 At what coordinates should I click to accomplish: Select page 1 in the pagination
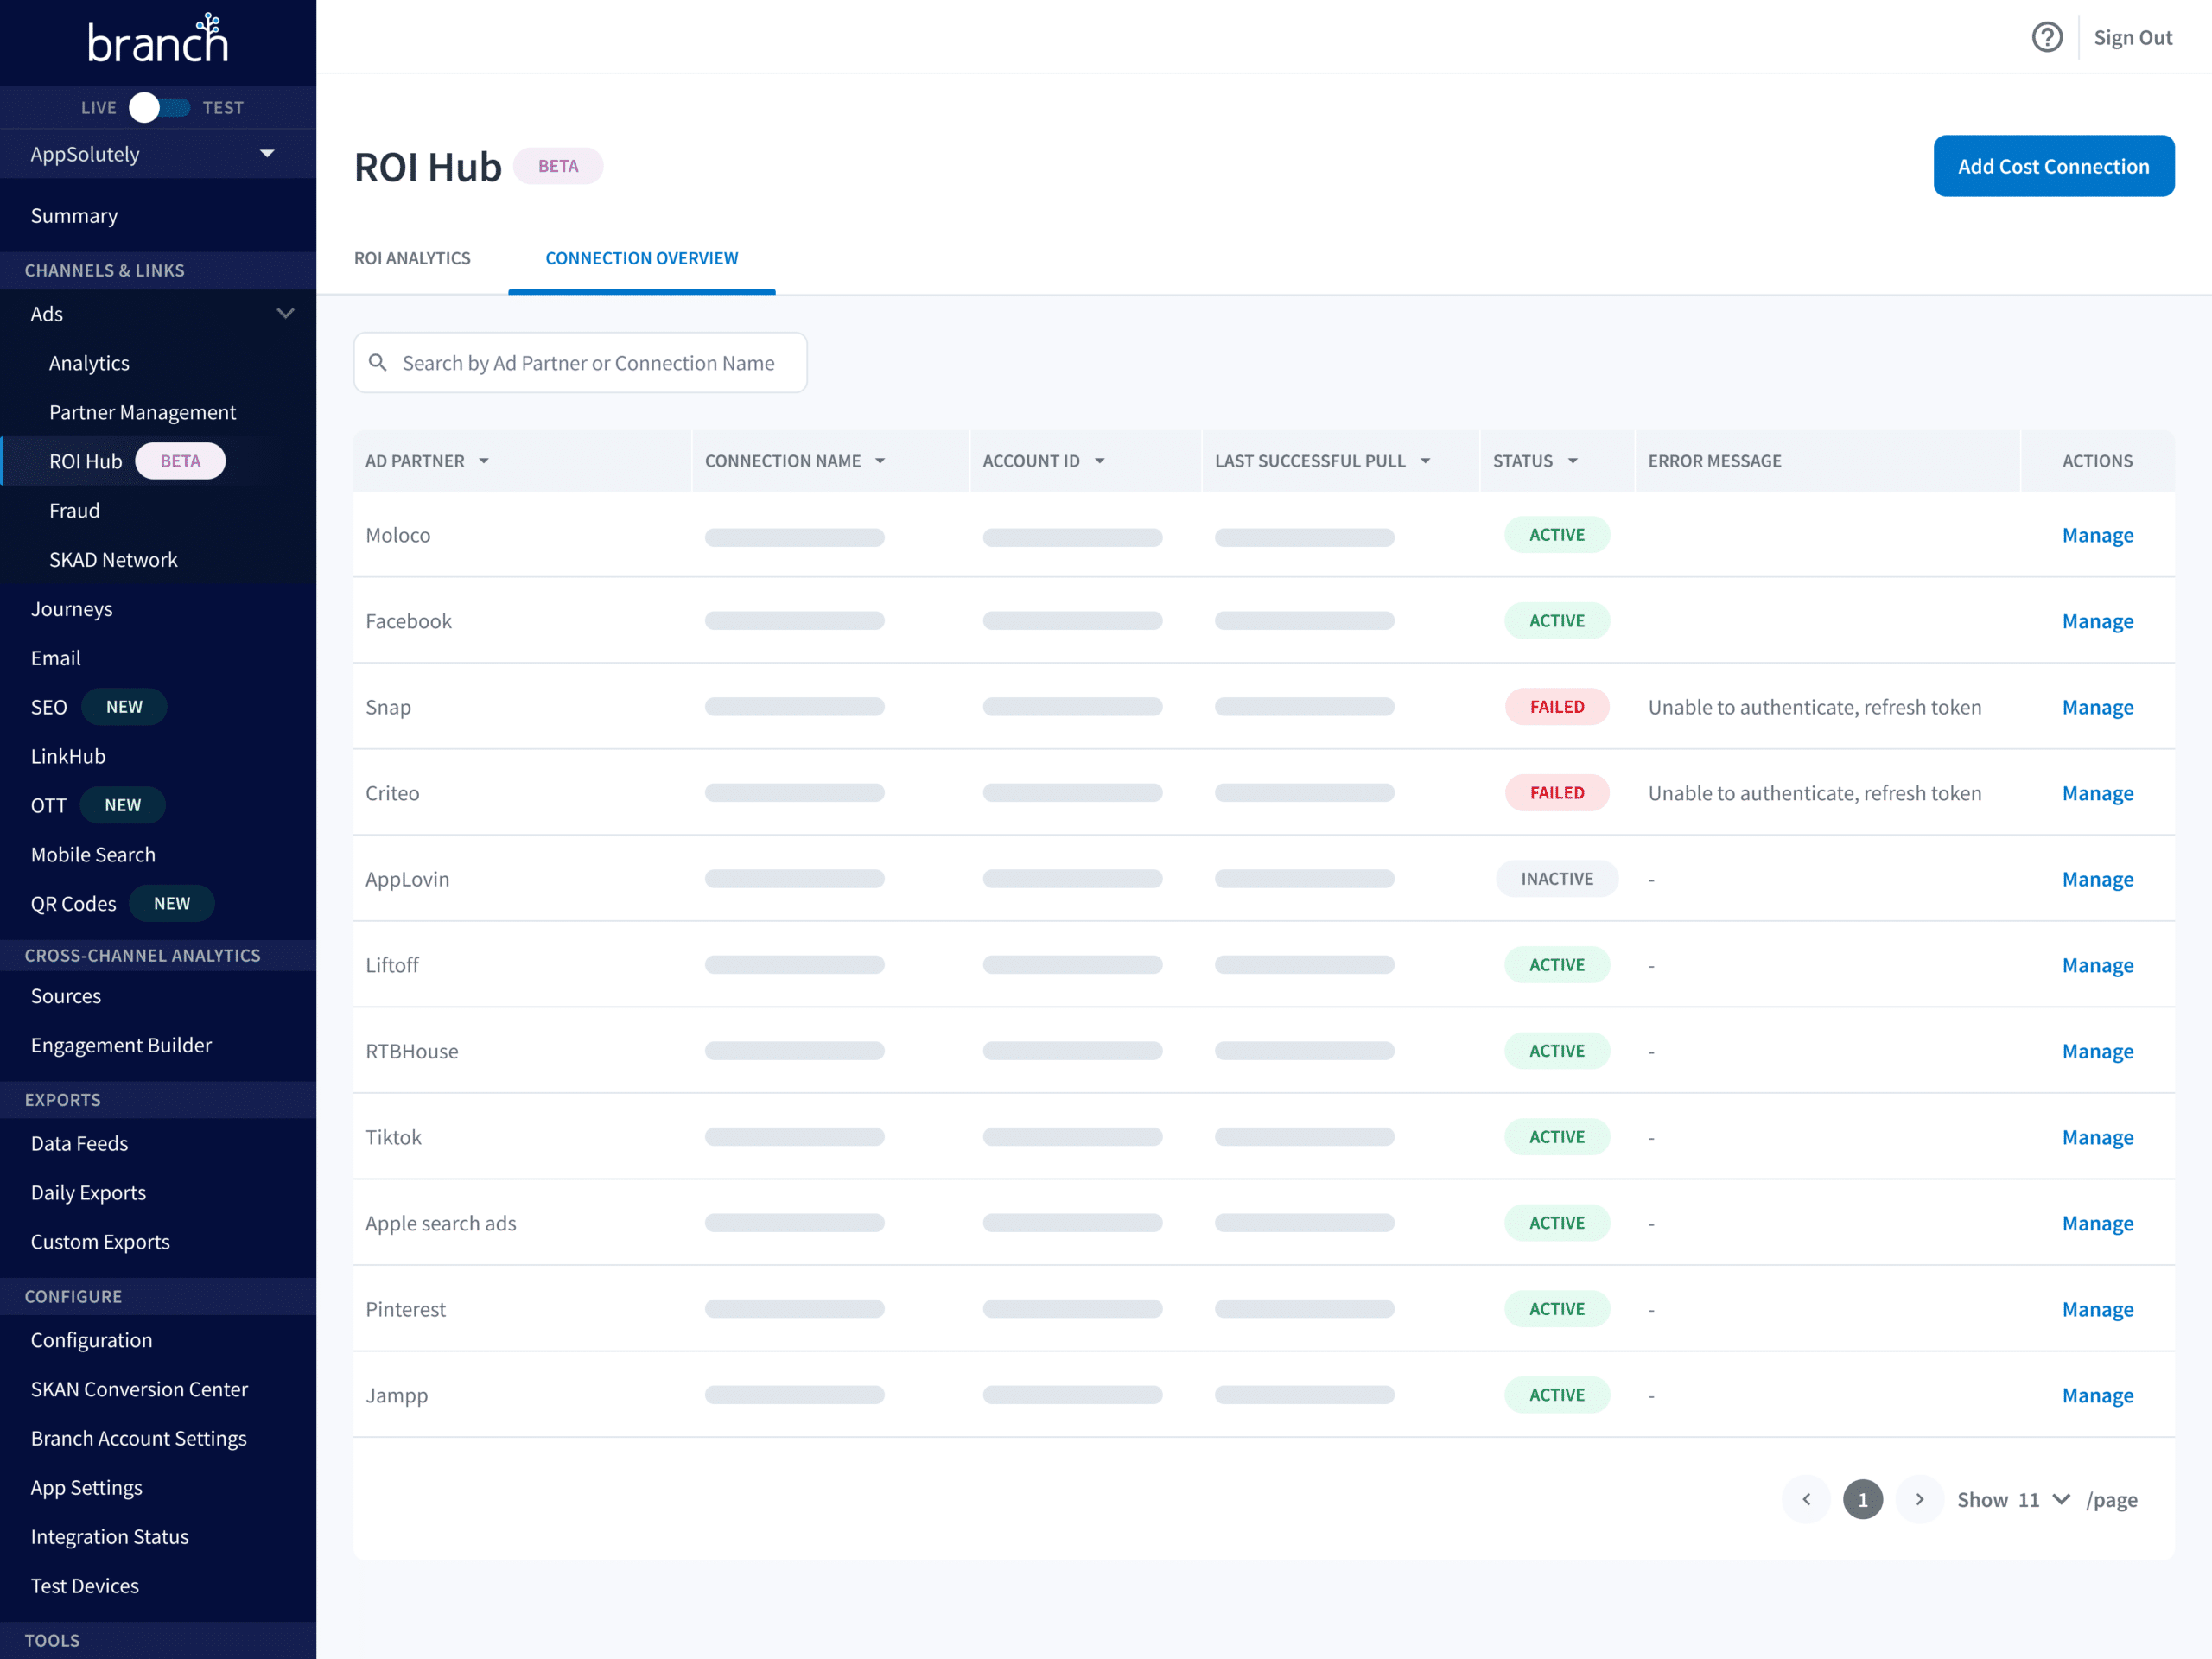[x=1862, y=1499]
